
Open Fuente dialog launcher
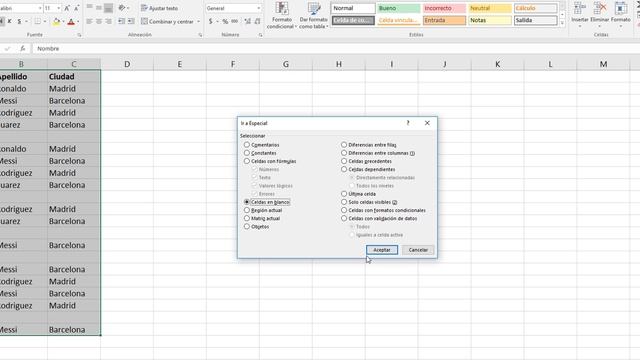coord(79,35)
